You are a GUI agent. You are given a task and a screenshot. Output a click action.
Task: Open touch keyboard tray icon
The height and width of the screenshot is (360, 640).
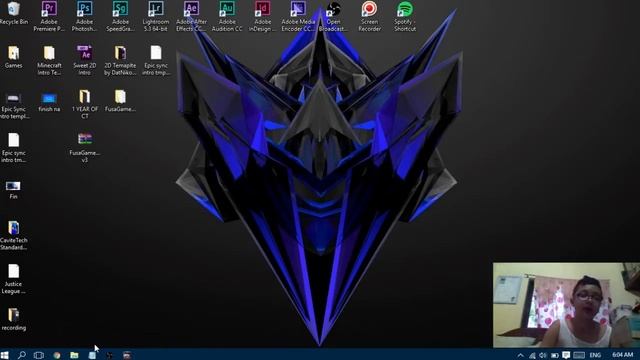pyautogui.click(x=579, y=355)
